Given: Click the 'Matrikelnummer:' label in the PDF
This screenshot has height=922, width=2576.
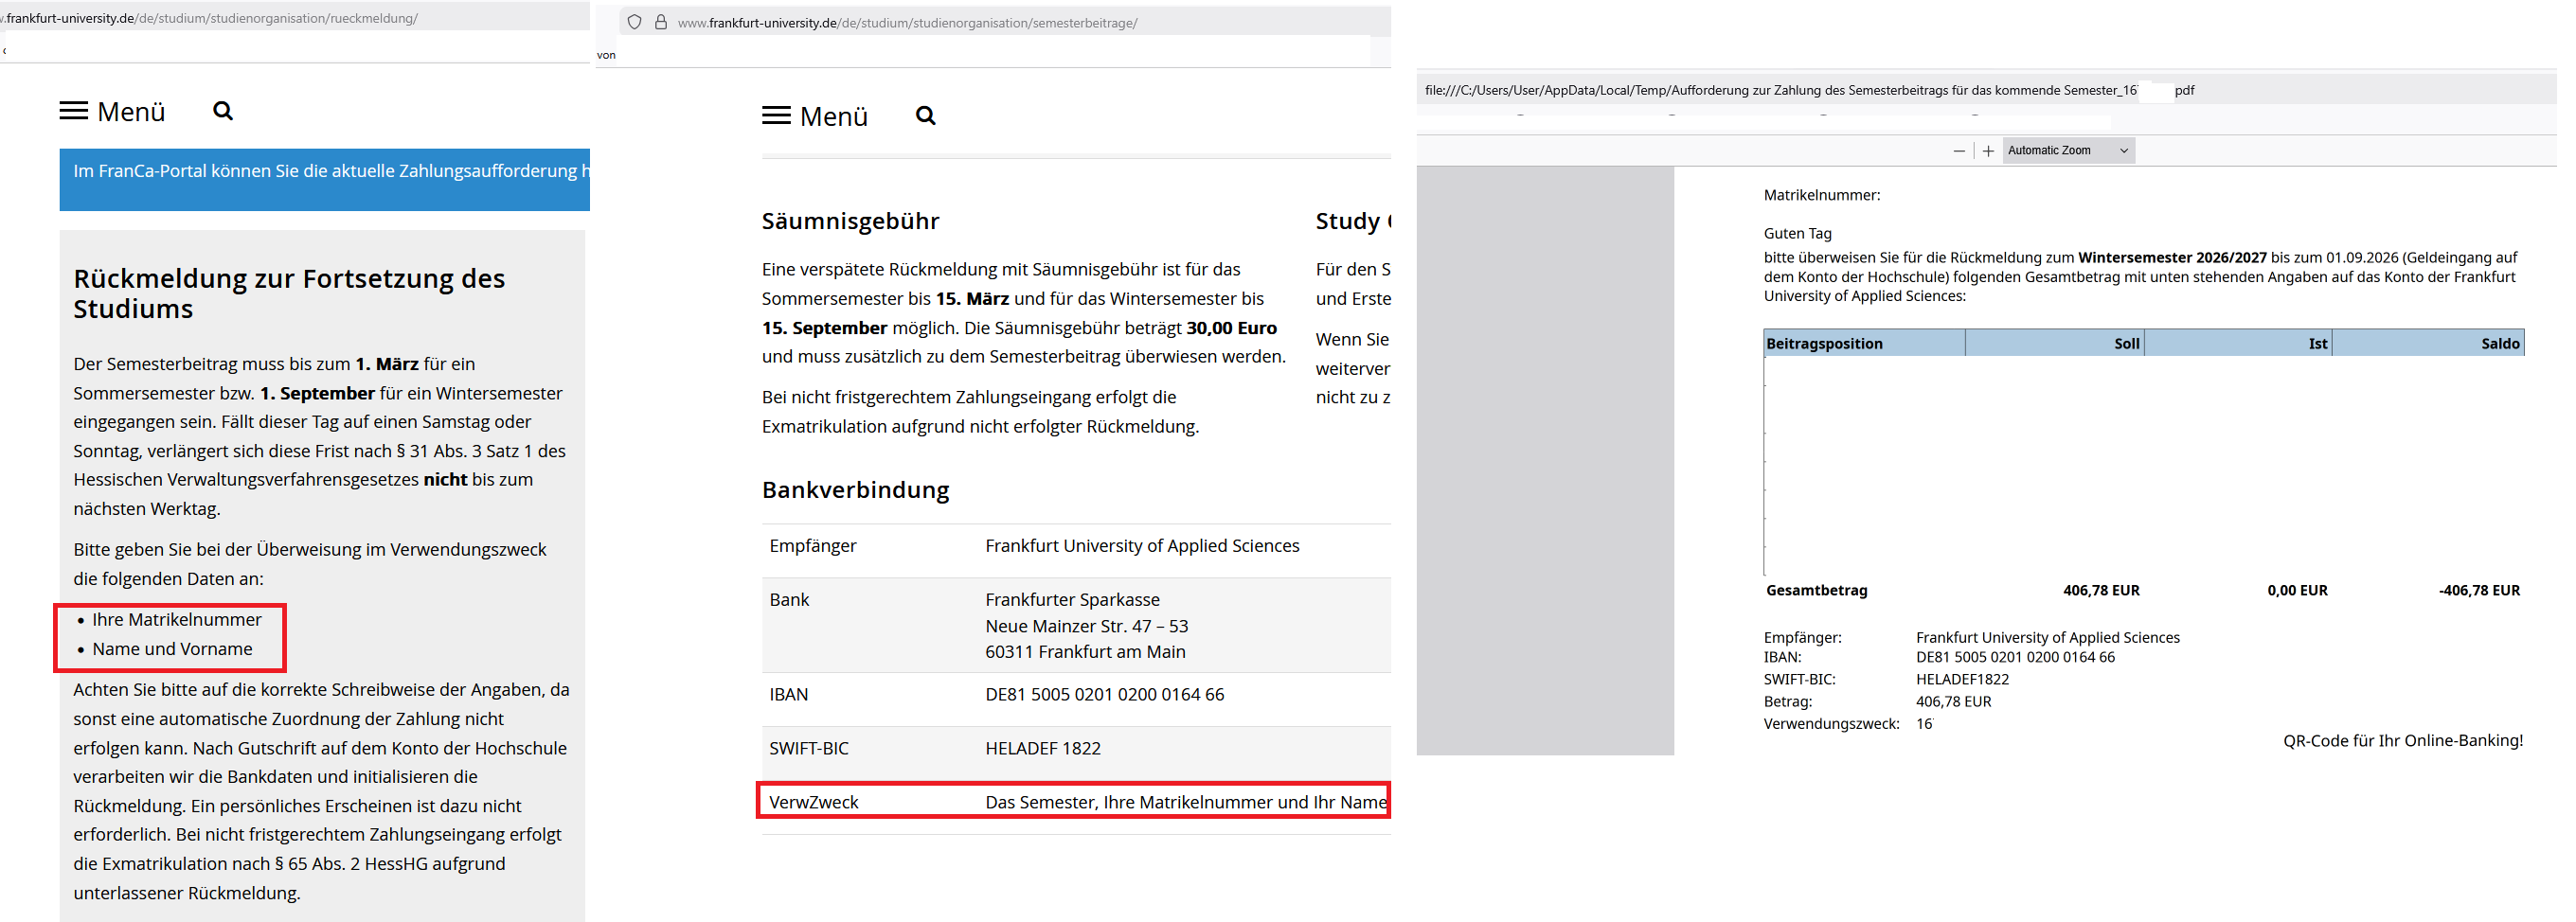Looking at the screenshot, I should 1822,196.
